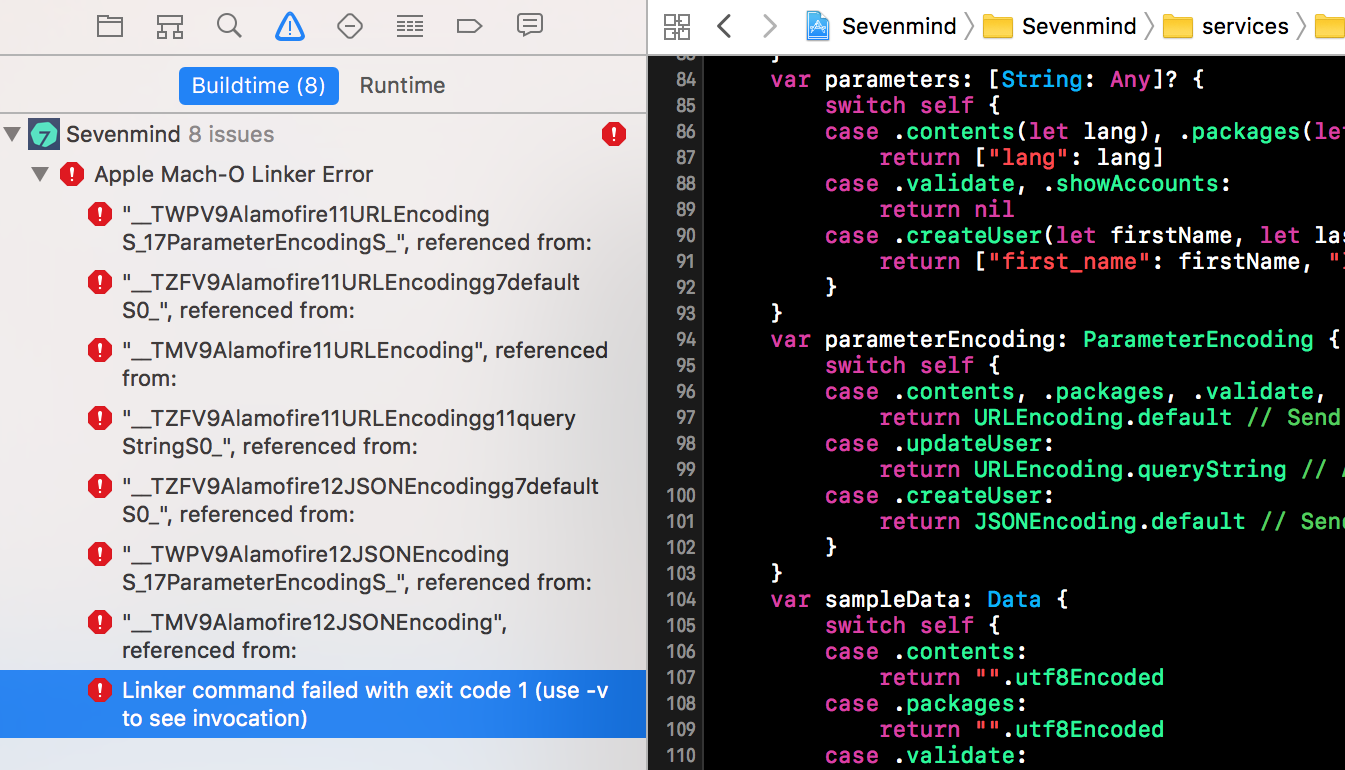Viewport: 1345px width, 770px height.
Task: Click "var parameters: [String: Any]?" code line
Action: tap(987, 79)
